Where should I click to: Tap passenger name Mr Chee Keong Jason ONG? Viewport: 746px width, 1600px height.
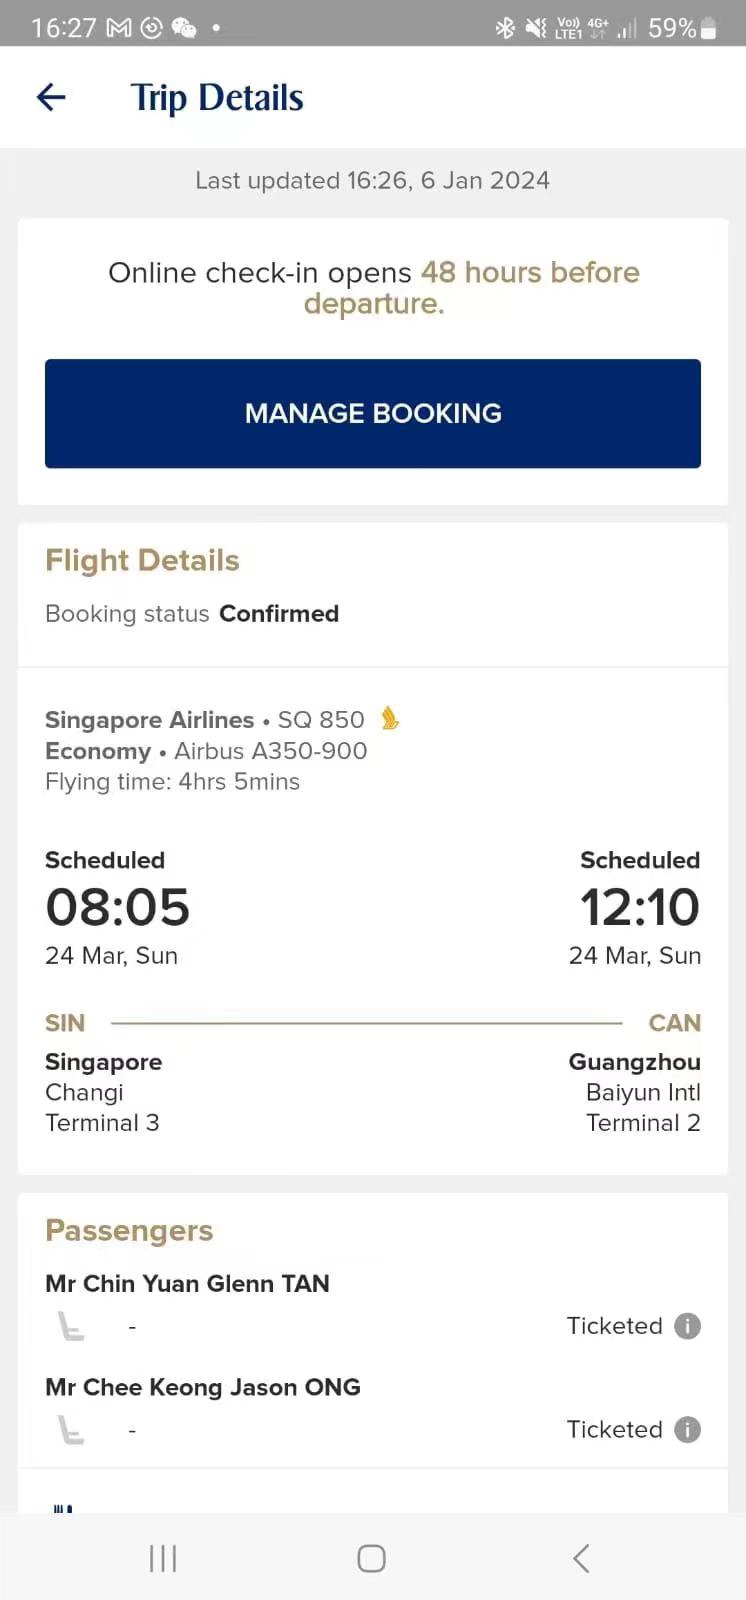pyautogui.click(x=203, y=1387)
